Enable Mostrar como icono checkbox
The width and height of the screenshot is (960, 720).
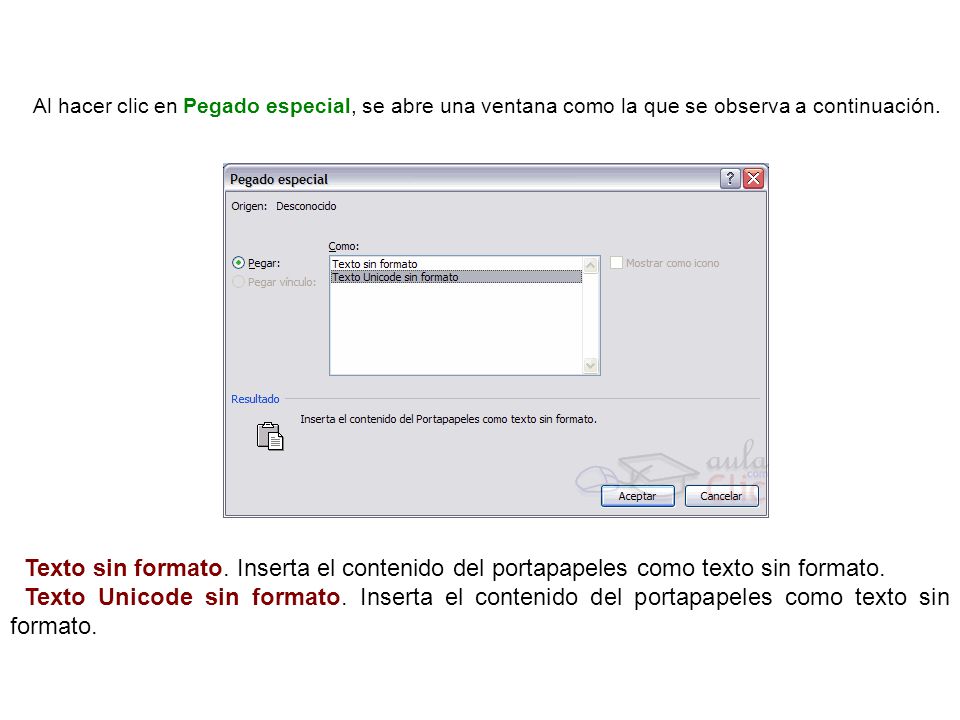[616, 263]
